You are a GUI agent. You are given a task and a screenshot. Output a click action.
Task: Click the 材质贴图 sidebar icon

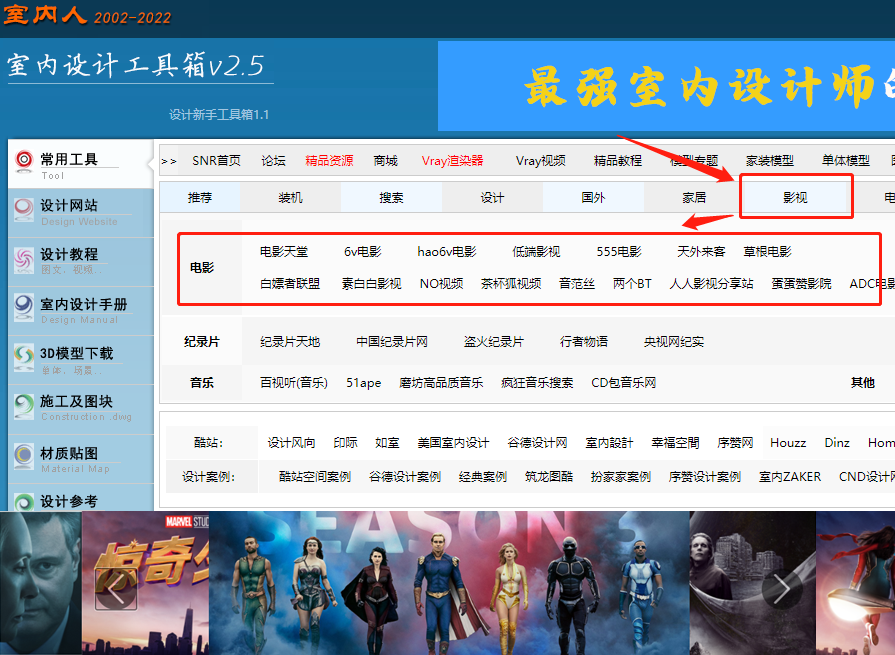24,456
